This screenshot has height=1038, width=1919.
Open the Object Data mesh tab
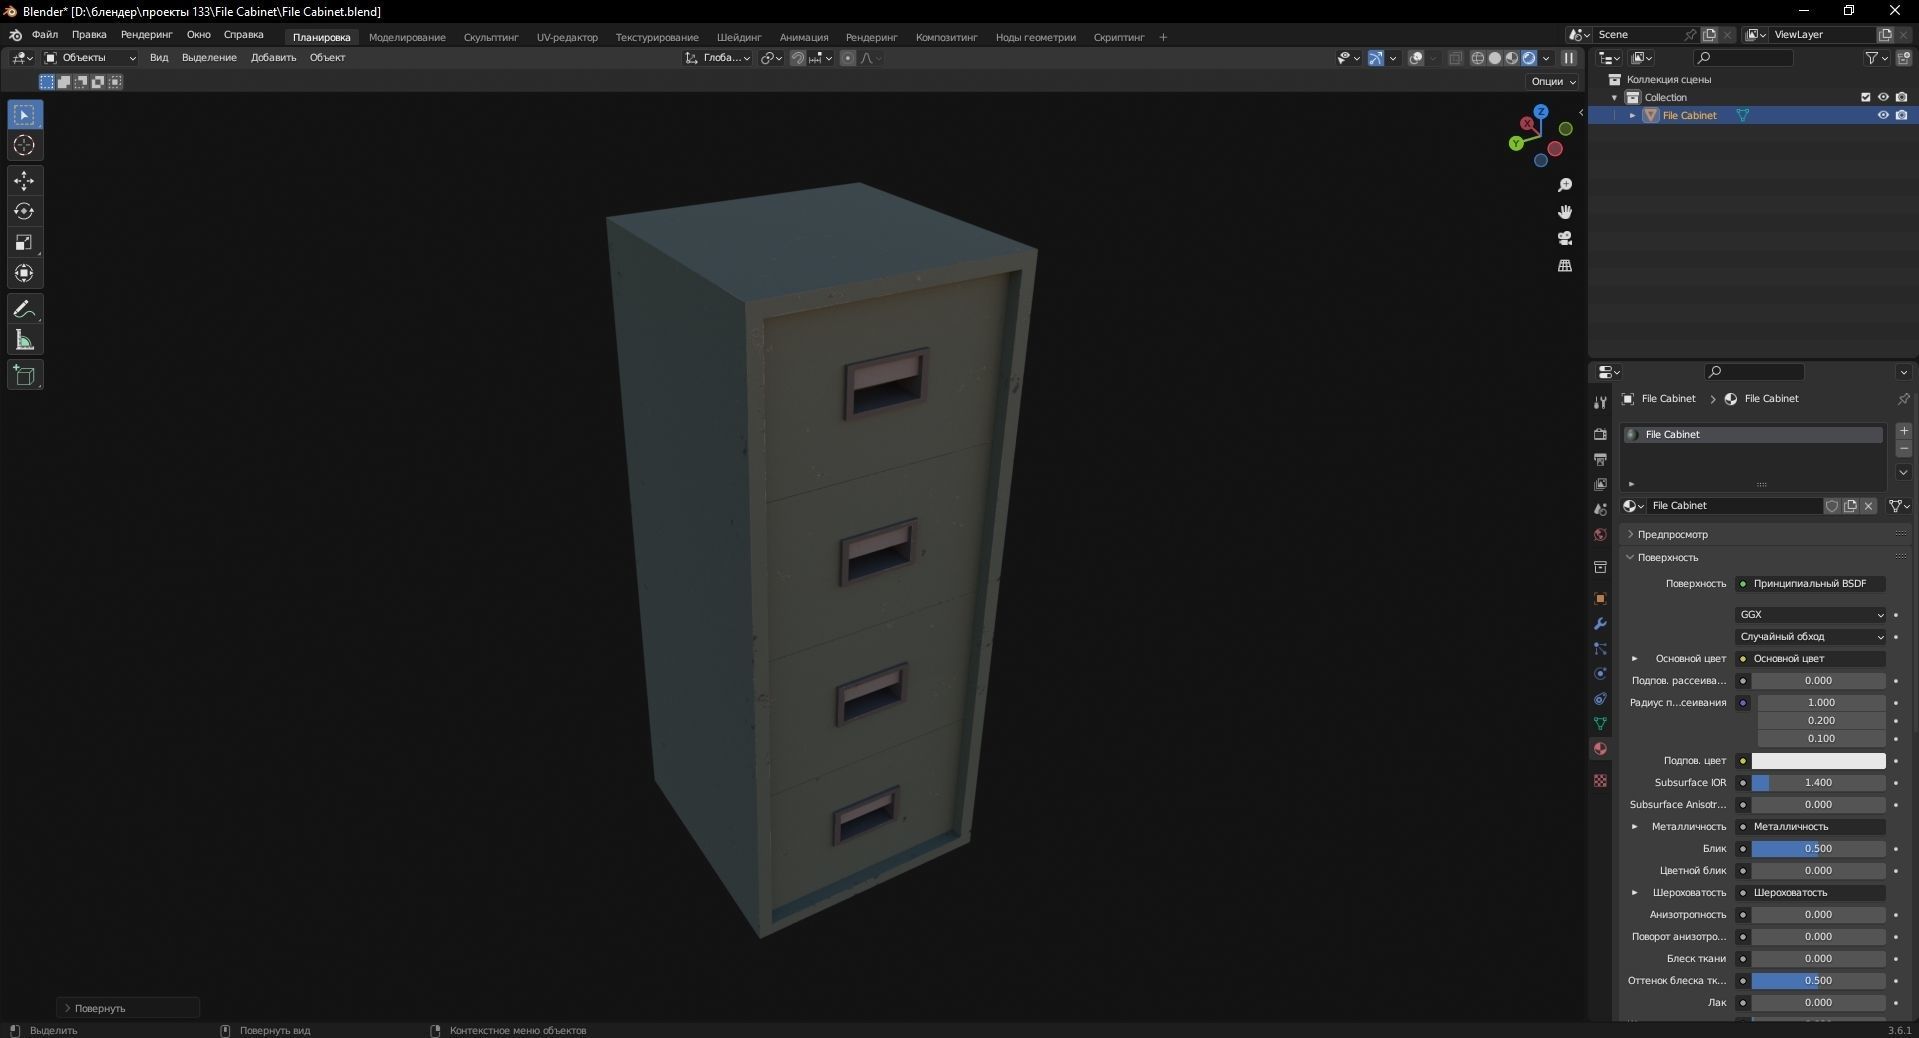point(1600,724)
